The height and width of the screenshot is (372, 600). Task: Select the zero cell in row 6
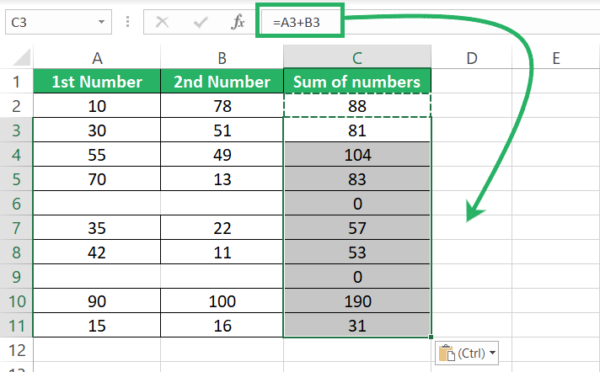[x=357, y=204]
